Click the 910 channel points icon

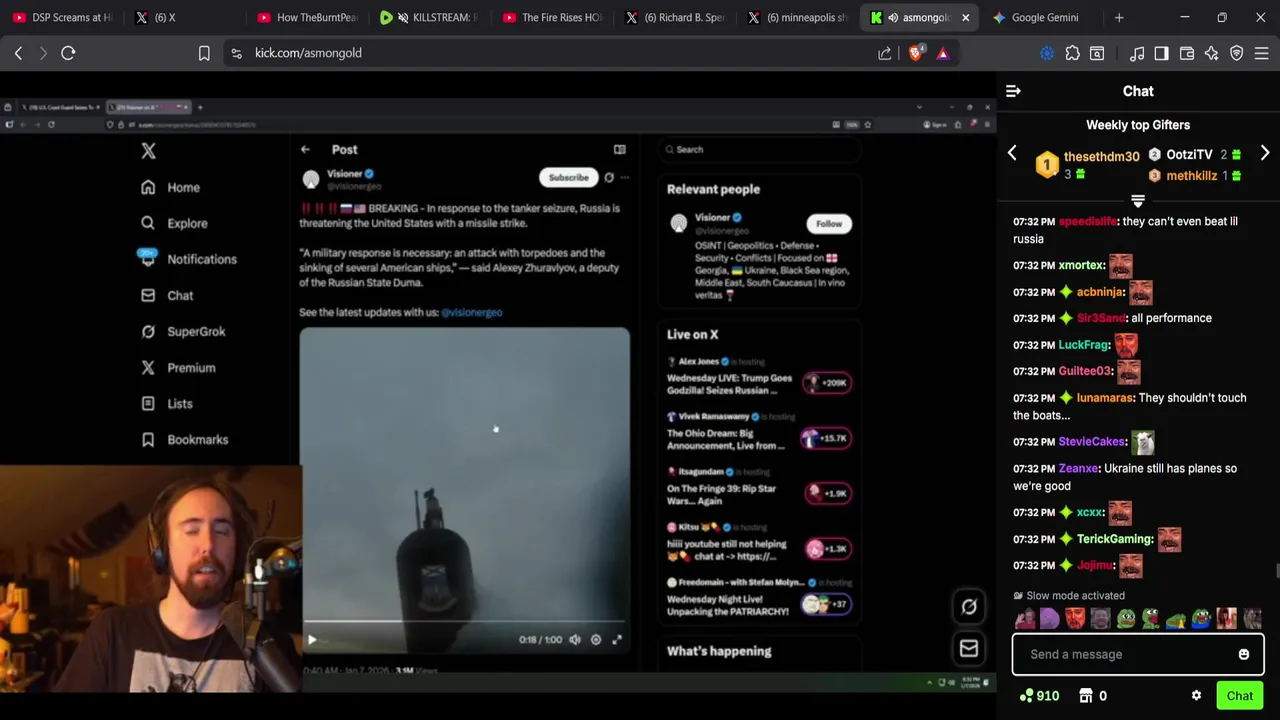[x=1027, y=696]
